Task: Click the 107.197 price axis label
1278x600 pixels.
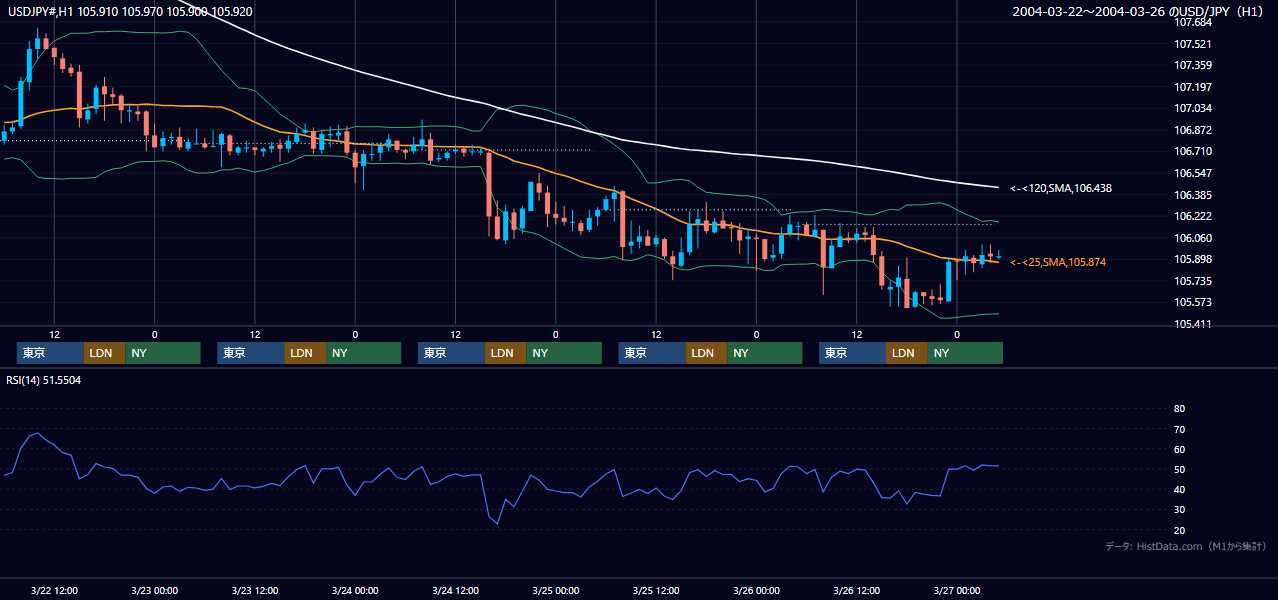Action: tap(1192, 87)
